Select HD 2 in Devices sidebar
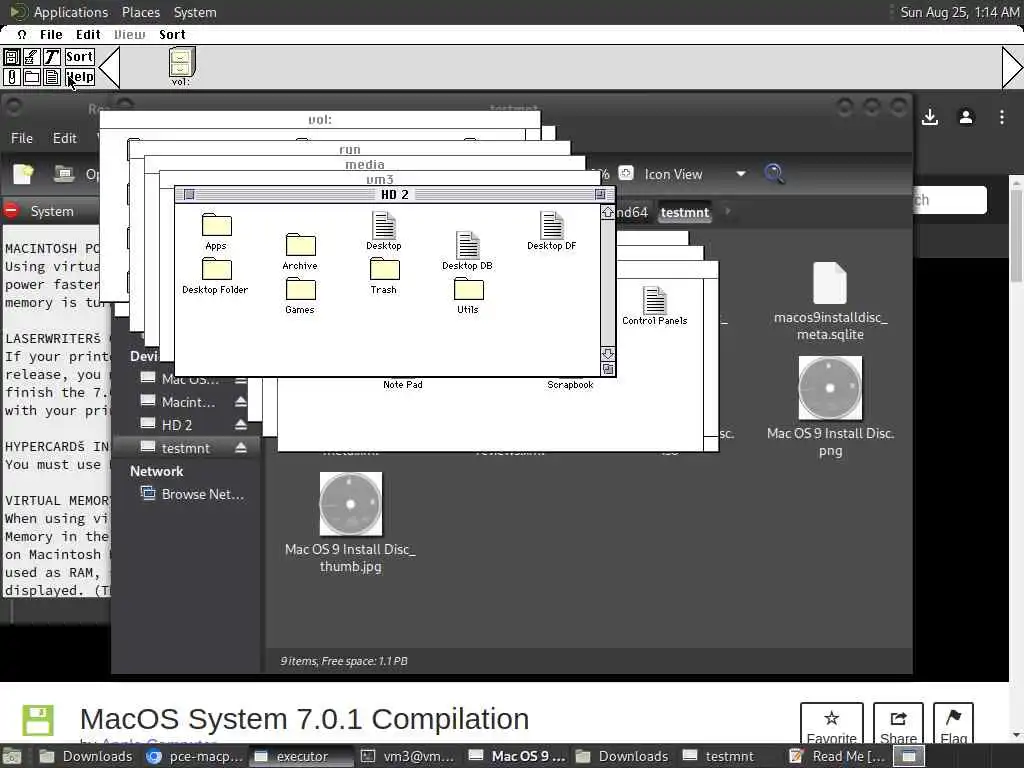Image resolution: width=1024 pixels, height=768 pixels. pos(177,425)
